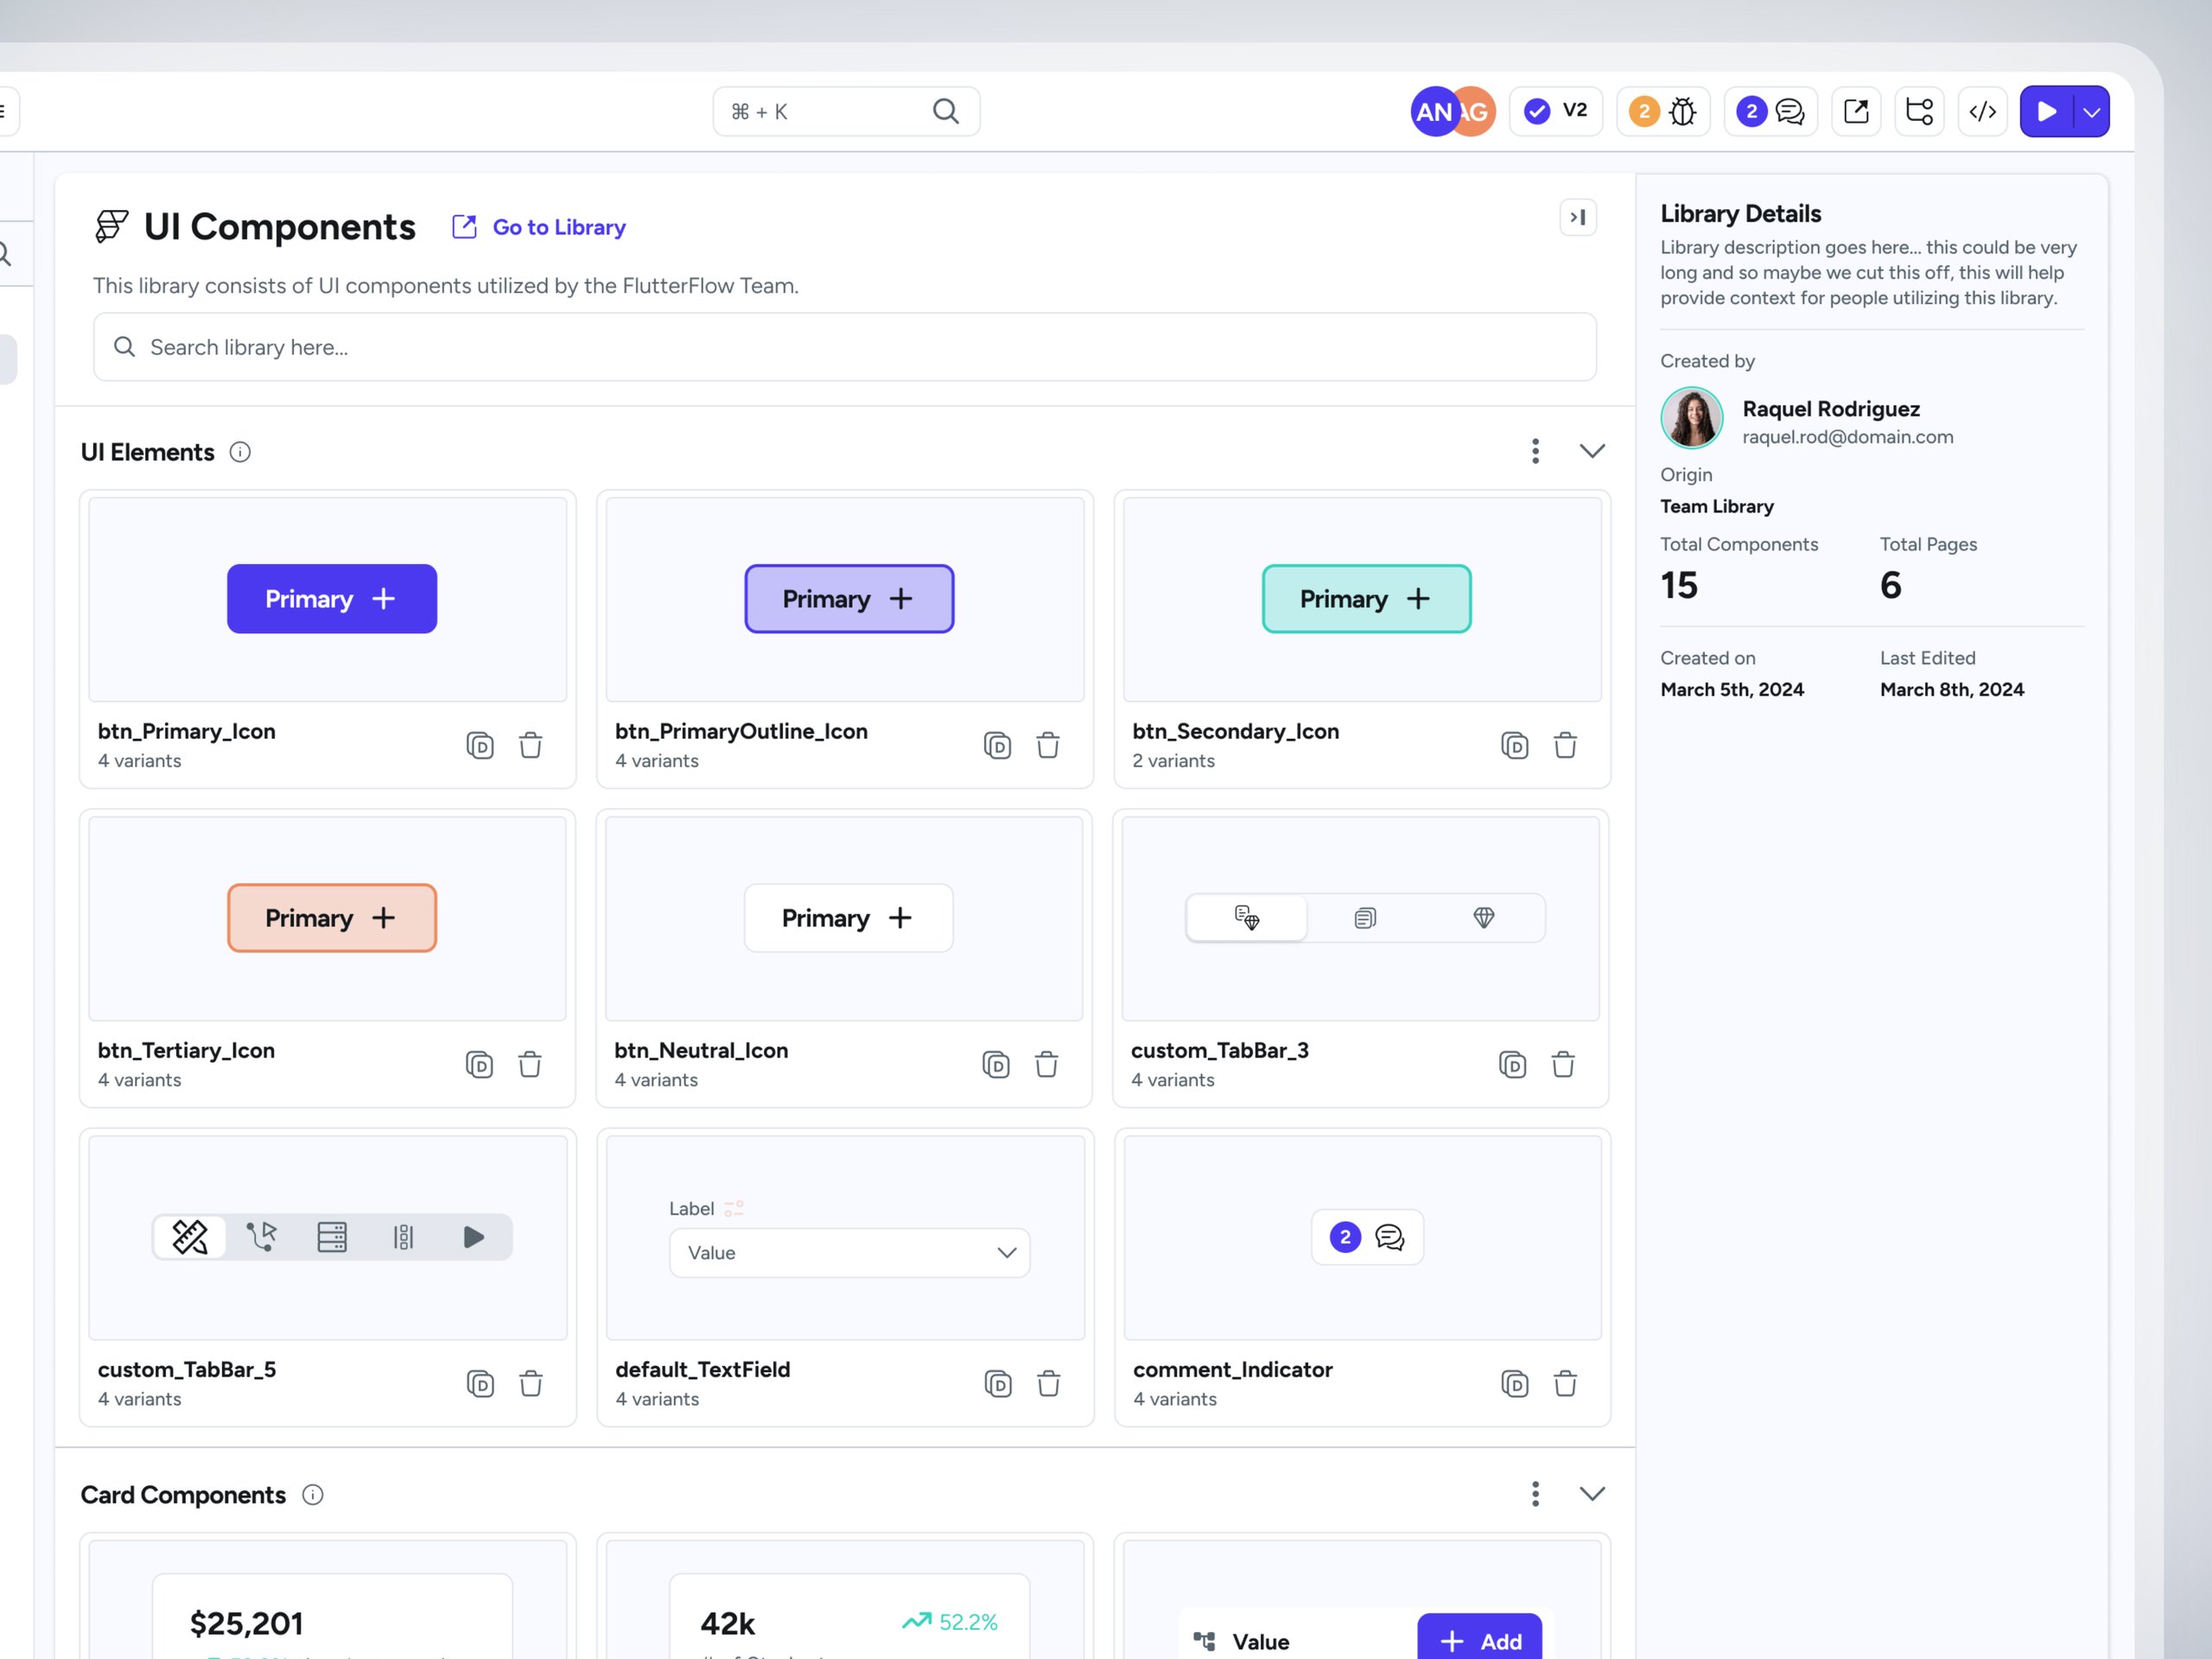Duplicate comment_Indicator component

[x=1515, y=1383]
